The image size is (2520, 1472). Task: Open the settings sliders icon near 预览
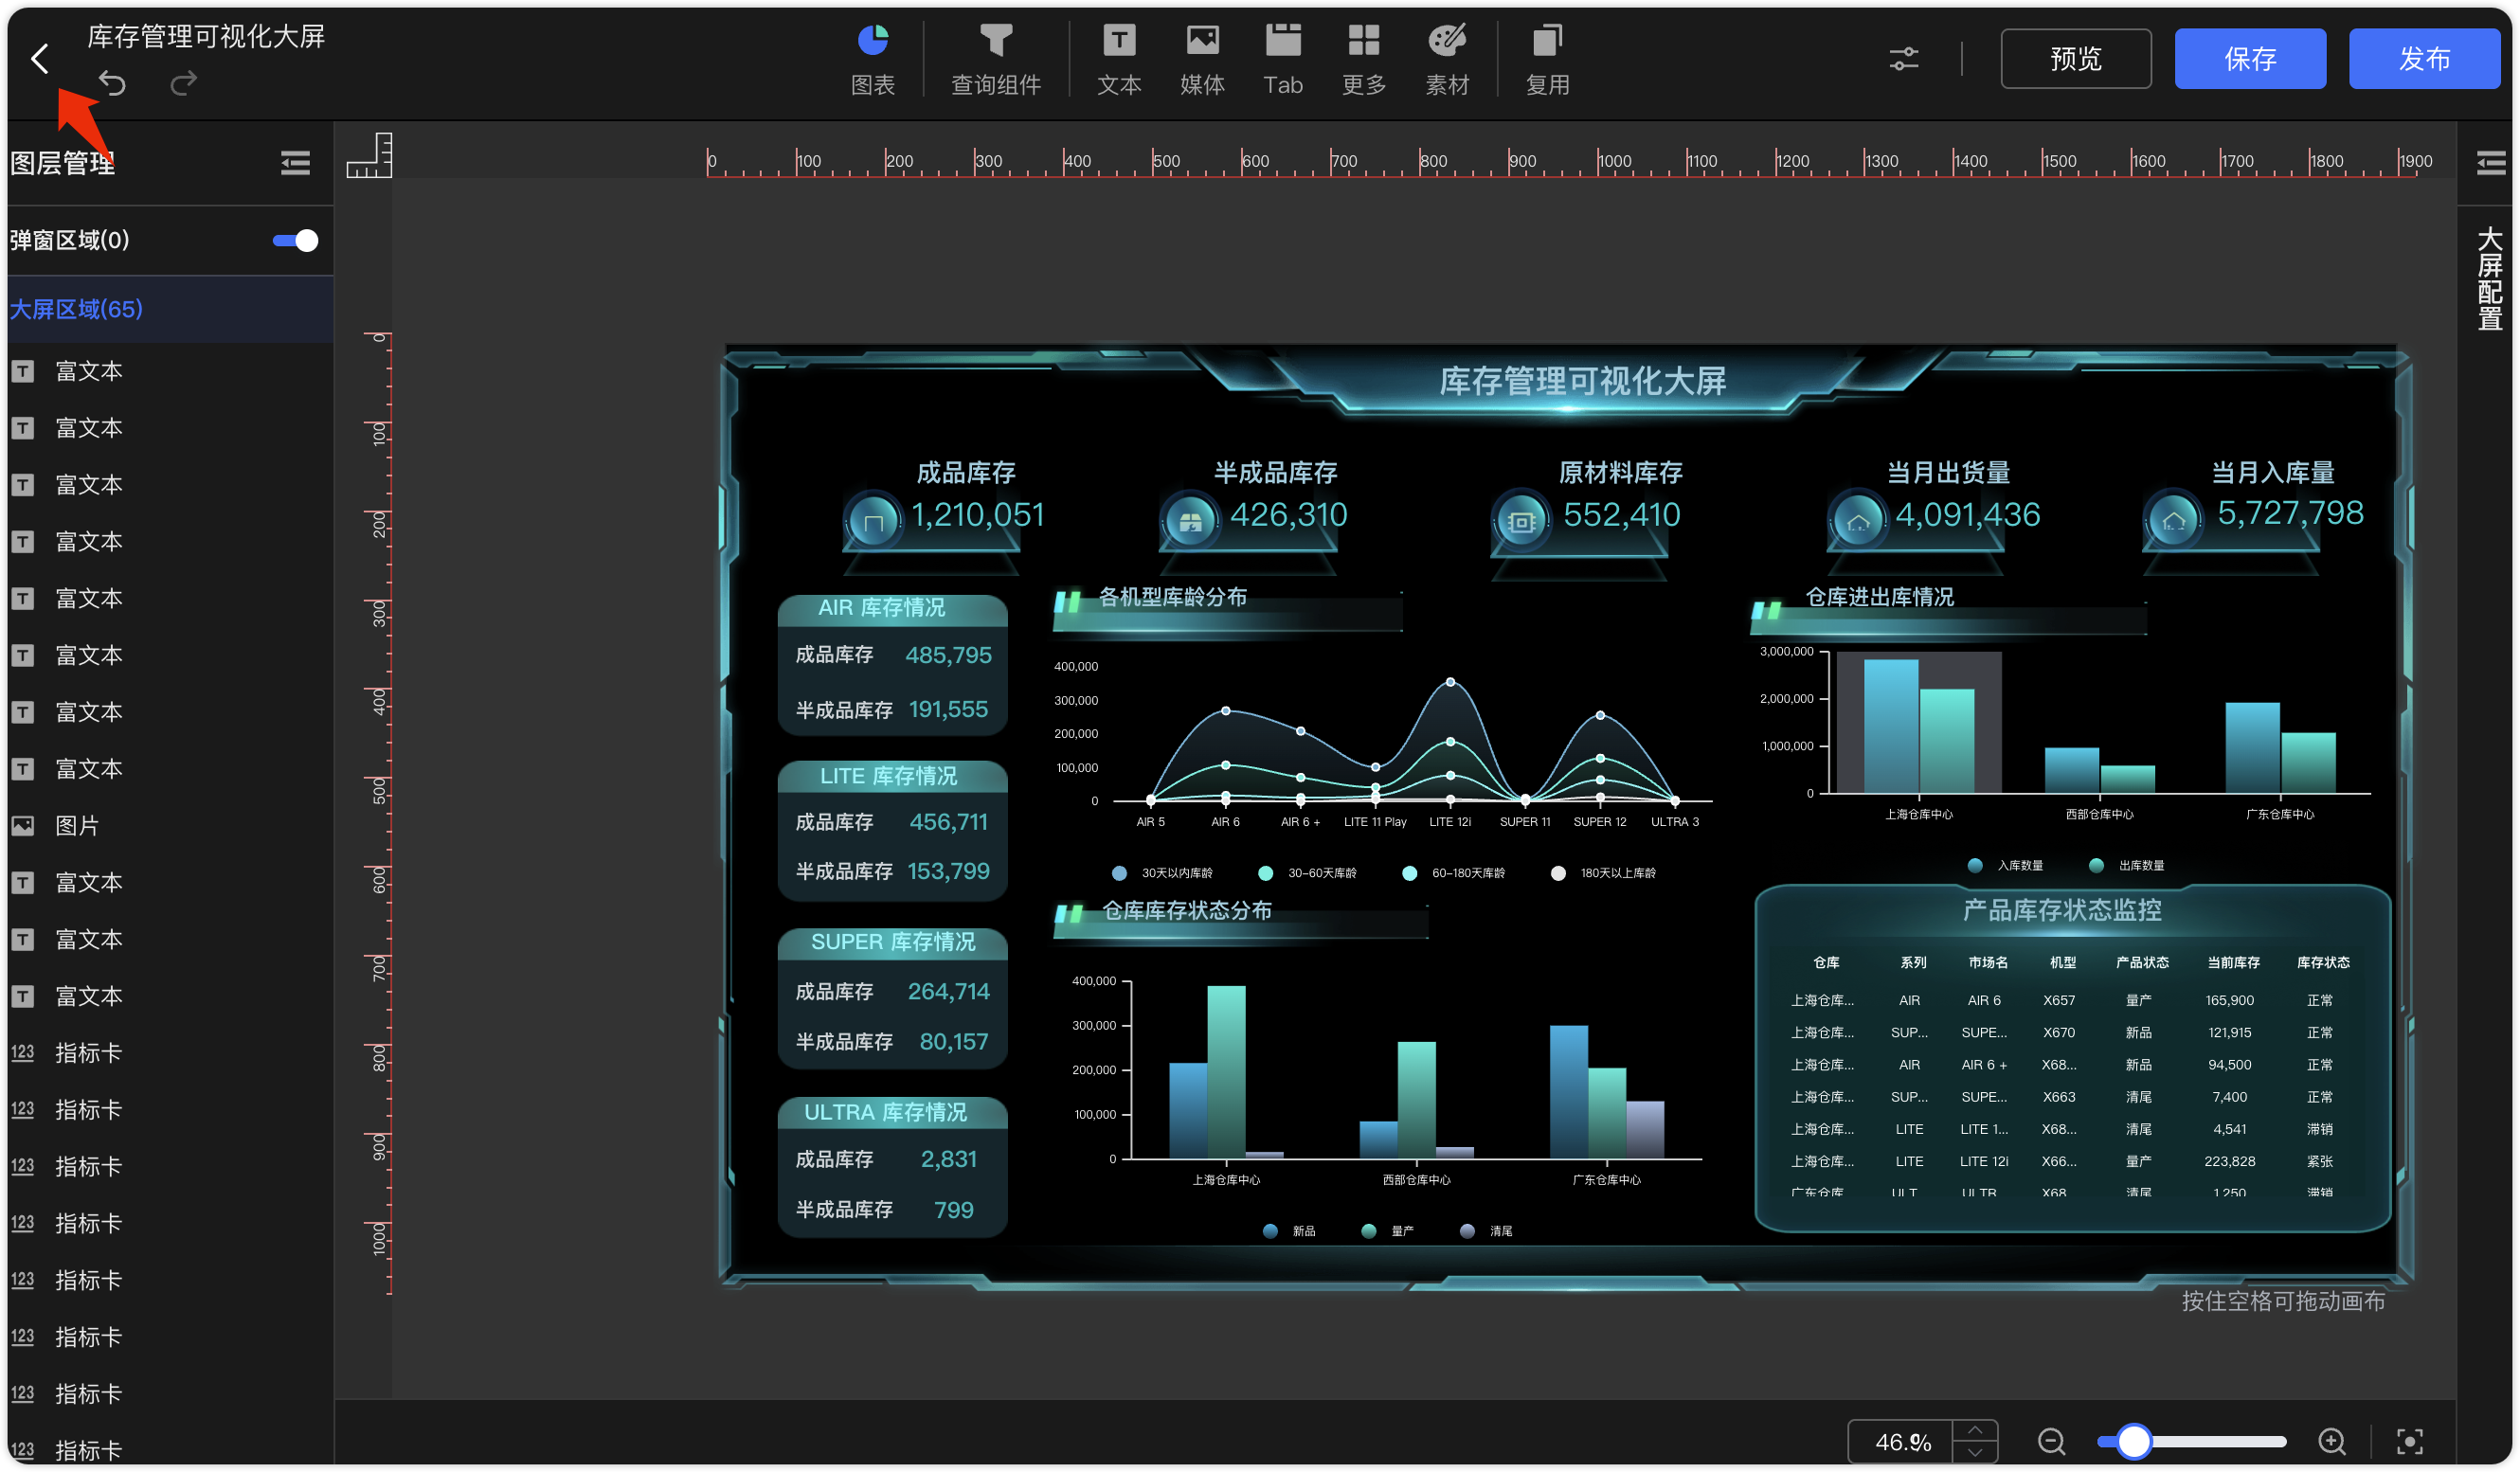tap(1903, 58)
